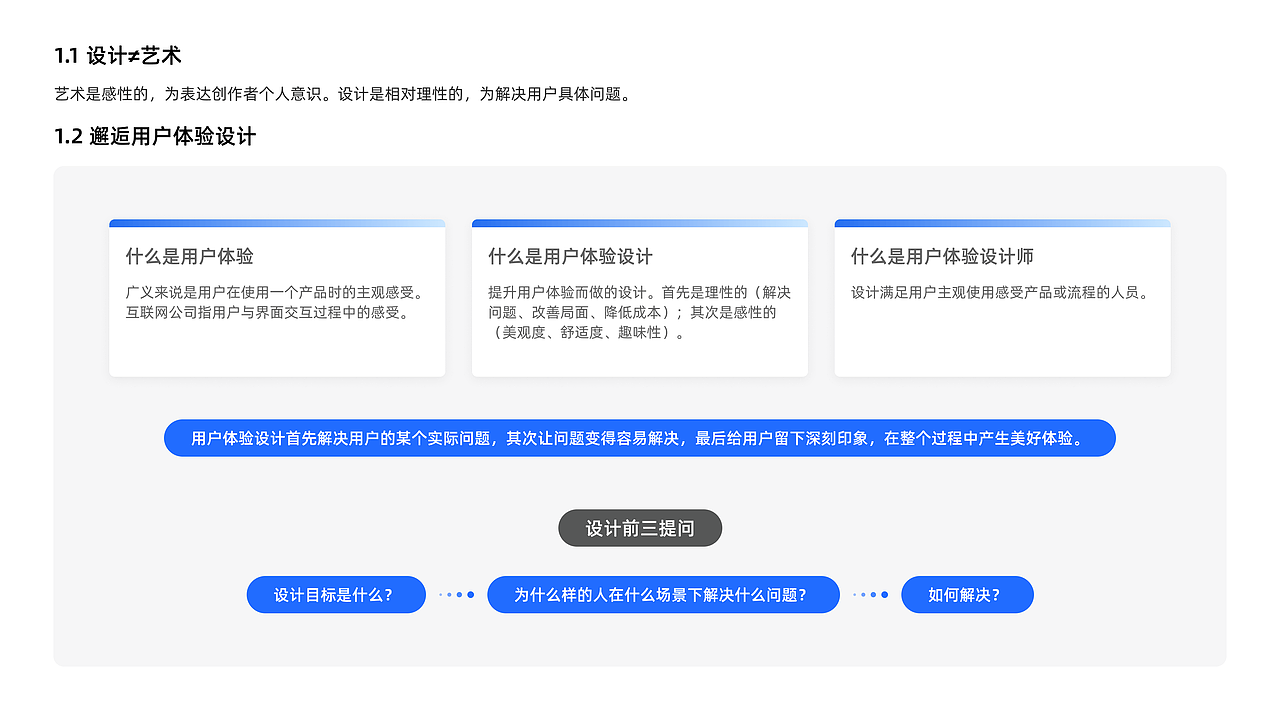Click the dots between the second and third pills
Viewport: 1280px width, 720px height.
869,594
